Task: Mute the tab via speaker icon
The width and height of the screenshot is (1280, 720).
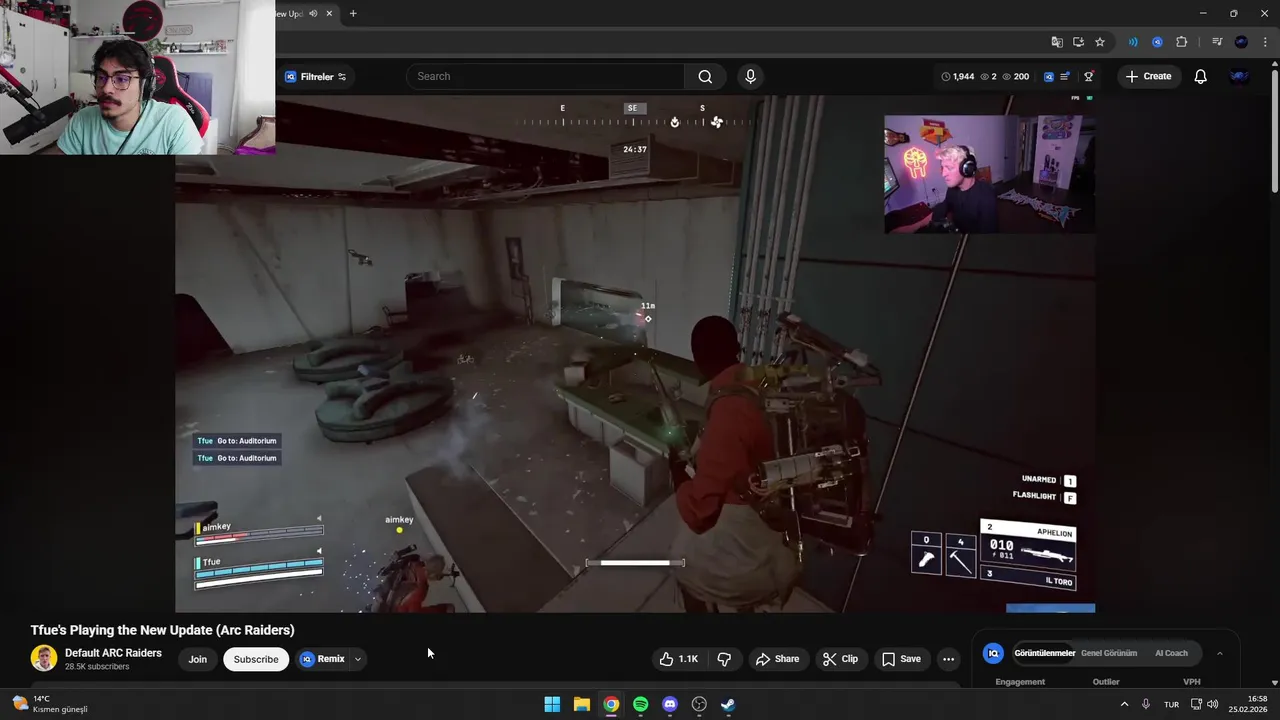Action: pos(313,14)
